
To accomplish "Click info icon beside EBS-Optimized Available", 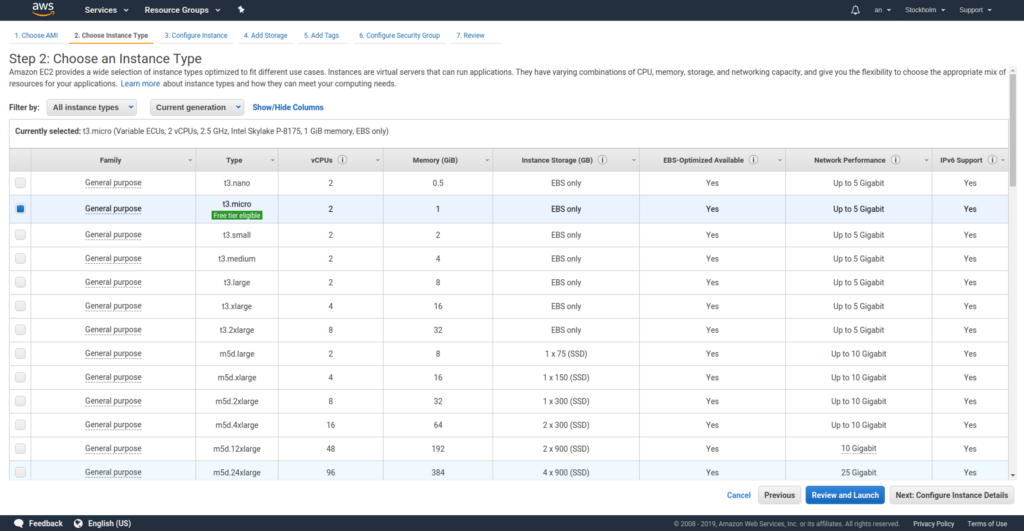I will [753, 160].
